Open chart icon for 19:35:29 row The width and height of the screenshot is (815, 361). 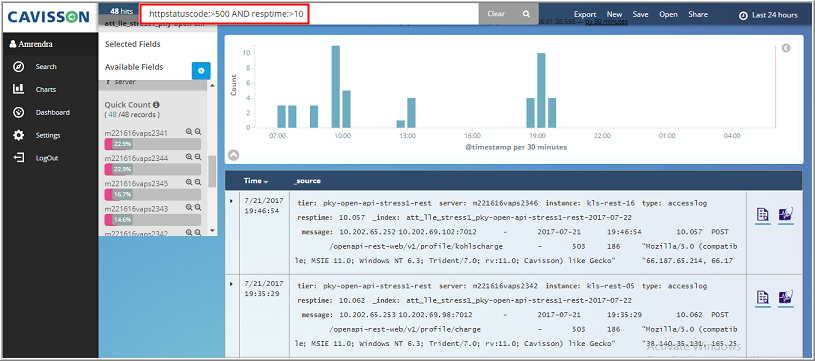pyautogui.click(x=786, y=298)
